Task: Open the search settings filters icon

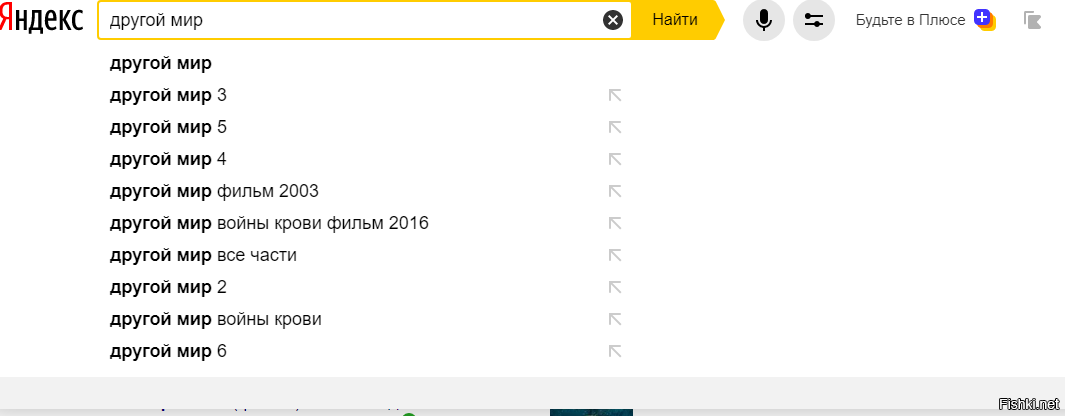Action: click(x=813, y=20)
